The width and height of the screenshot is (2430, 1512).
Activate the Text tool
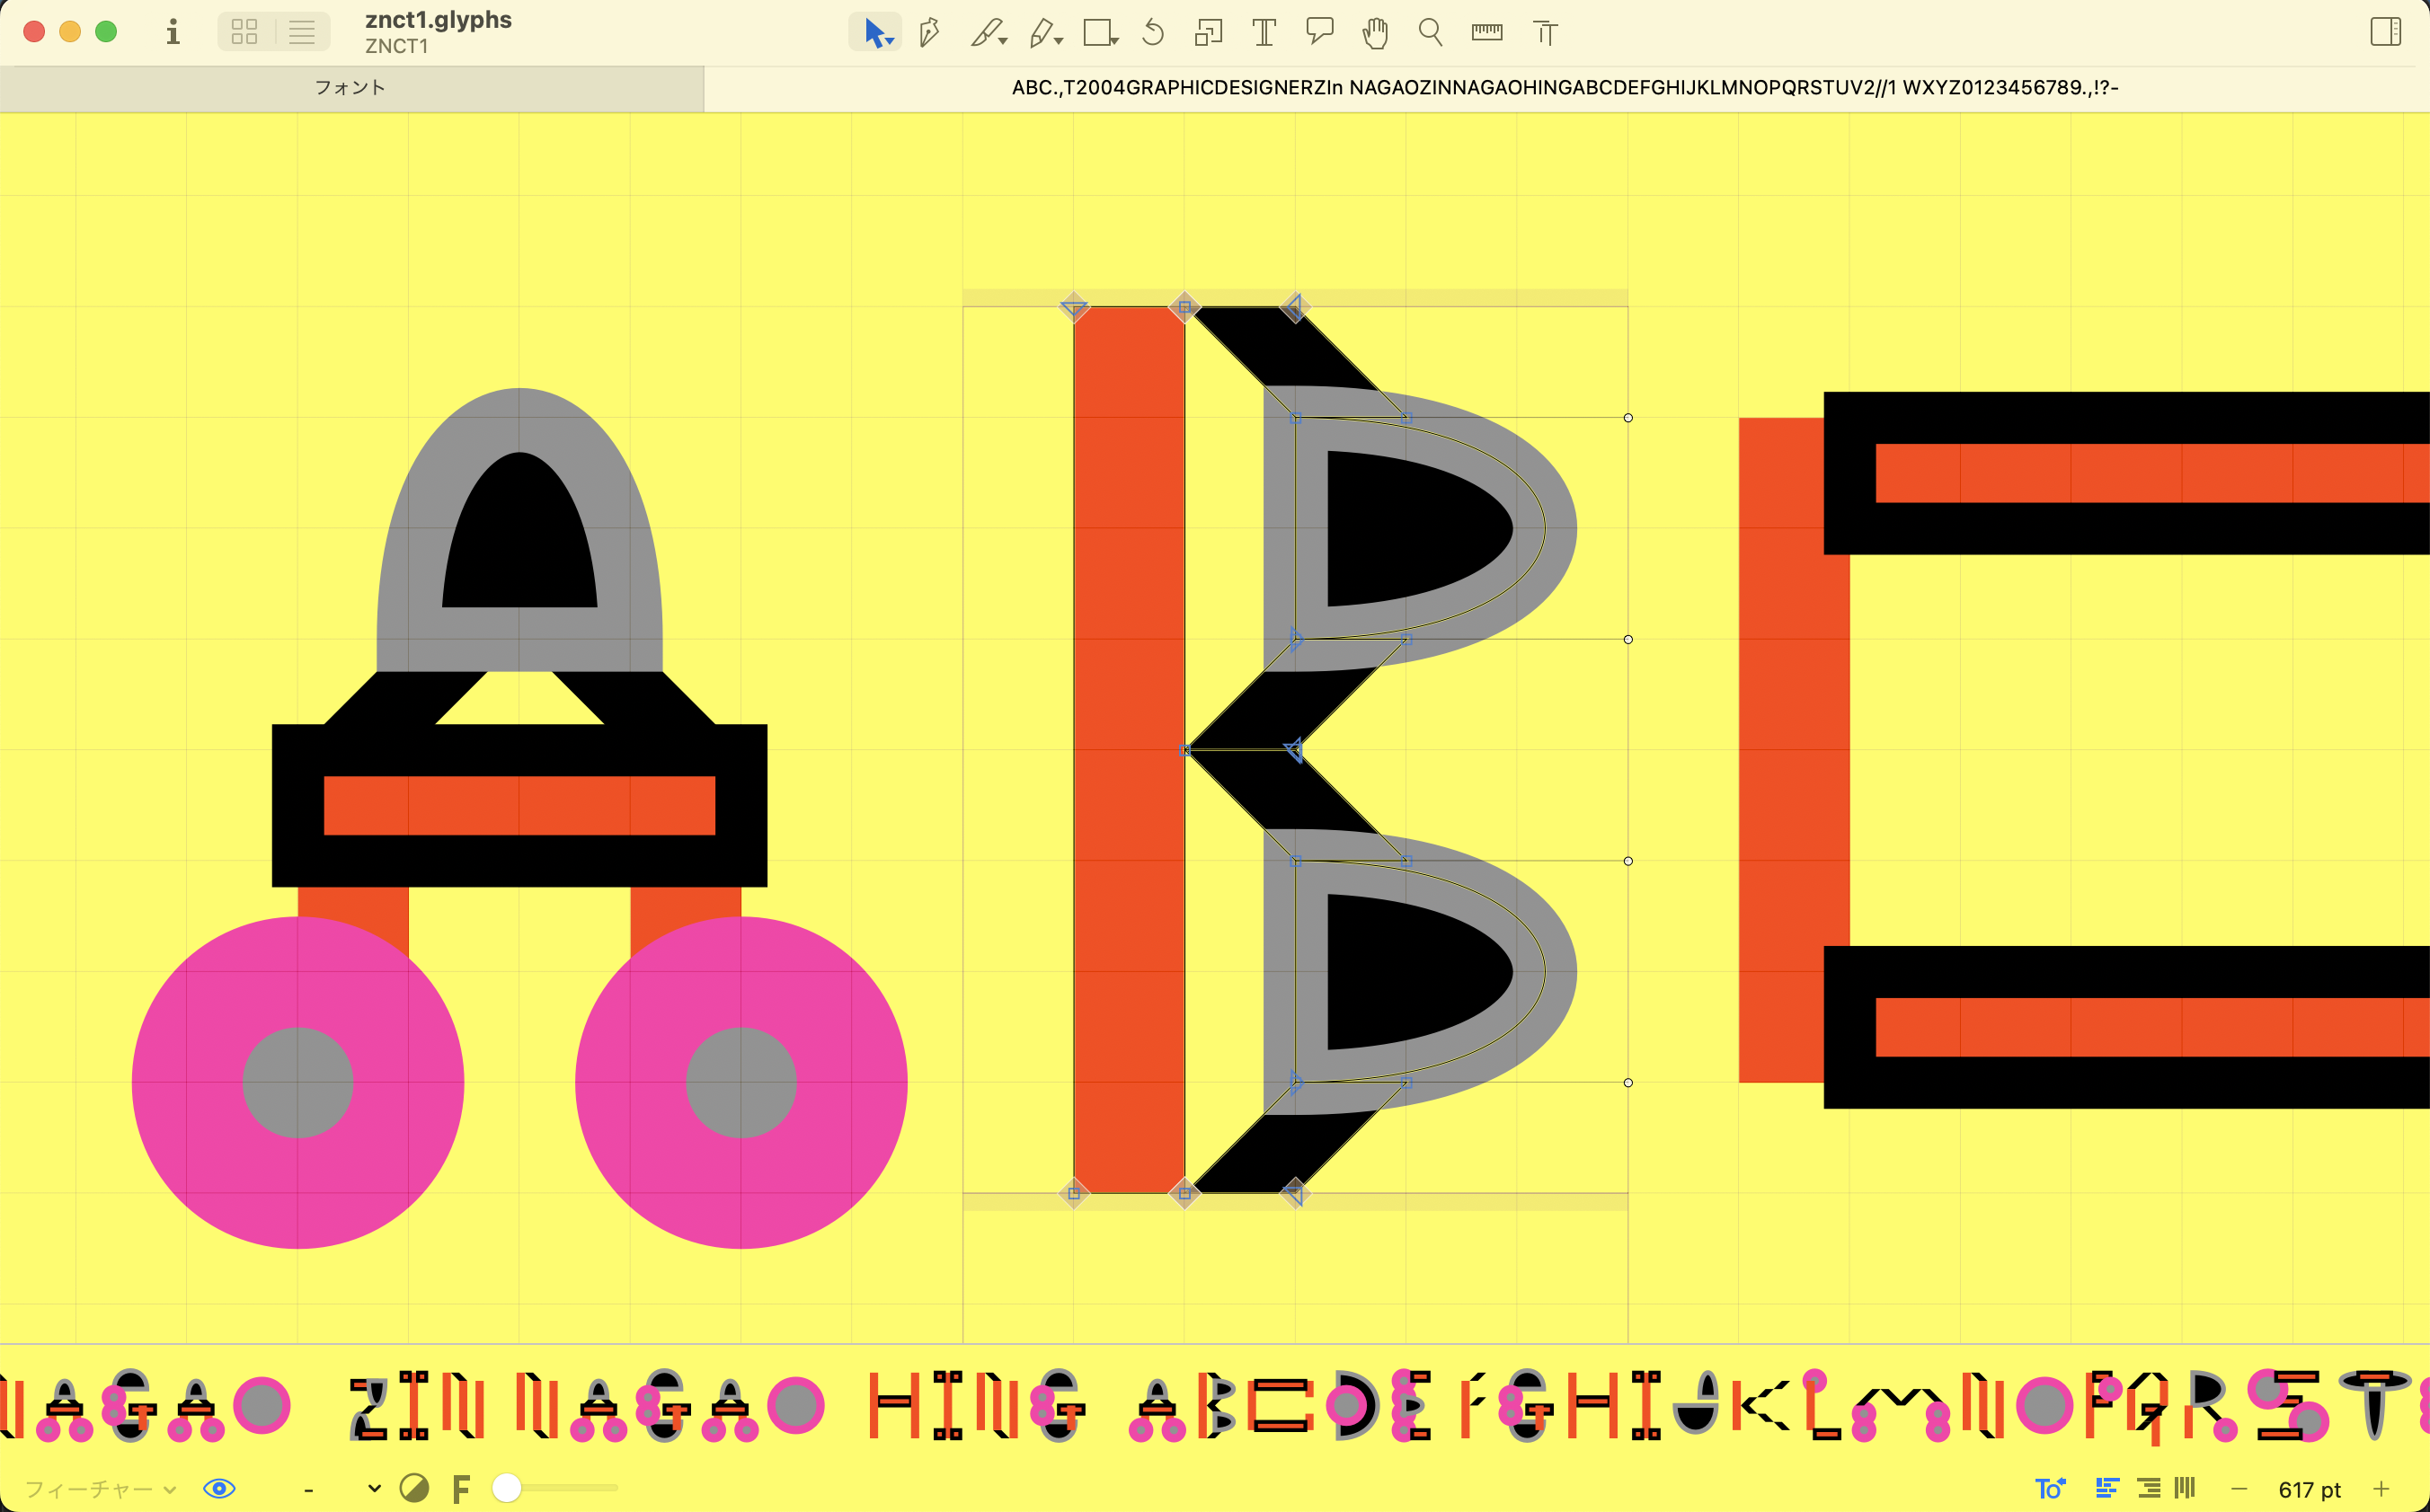[x=1264, y=33]
